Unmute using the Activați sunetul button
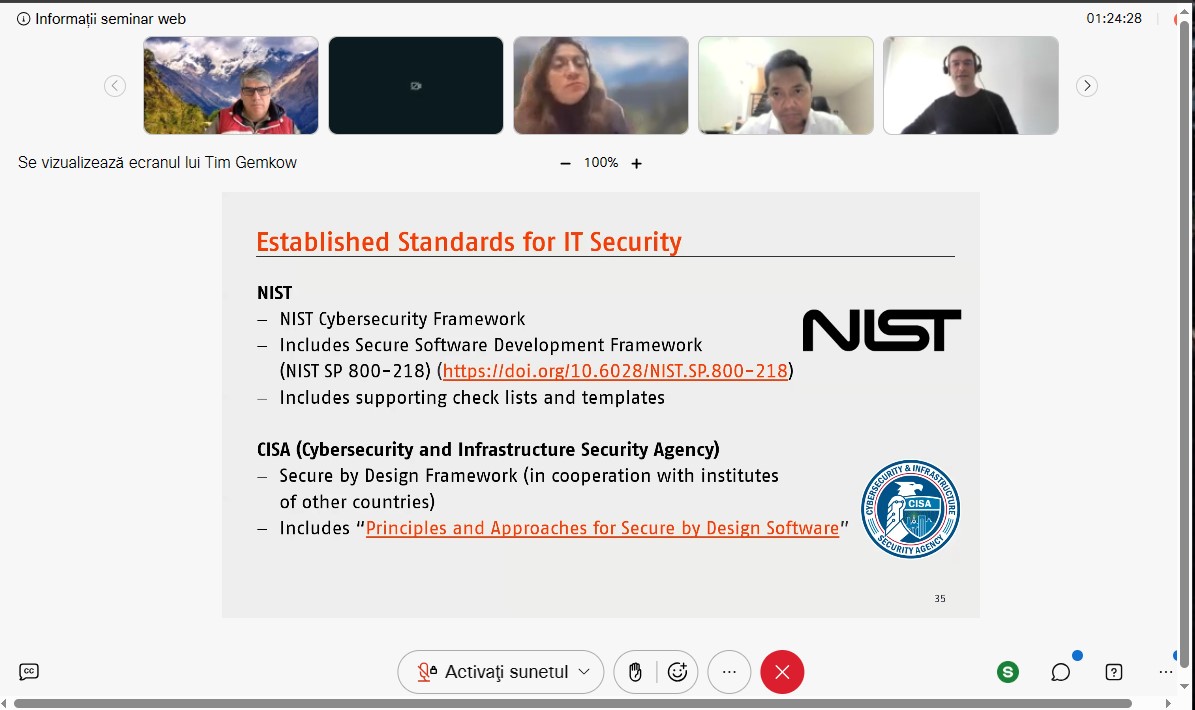The width and height of the screenshot is (1195, 710). [494, 672]
